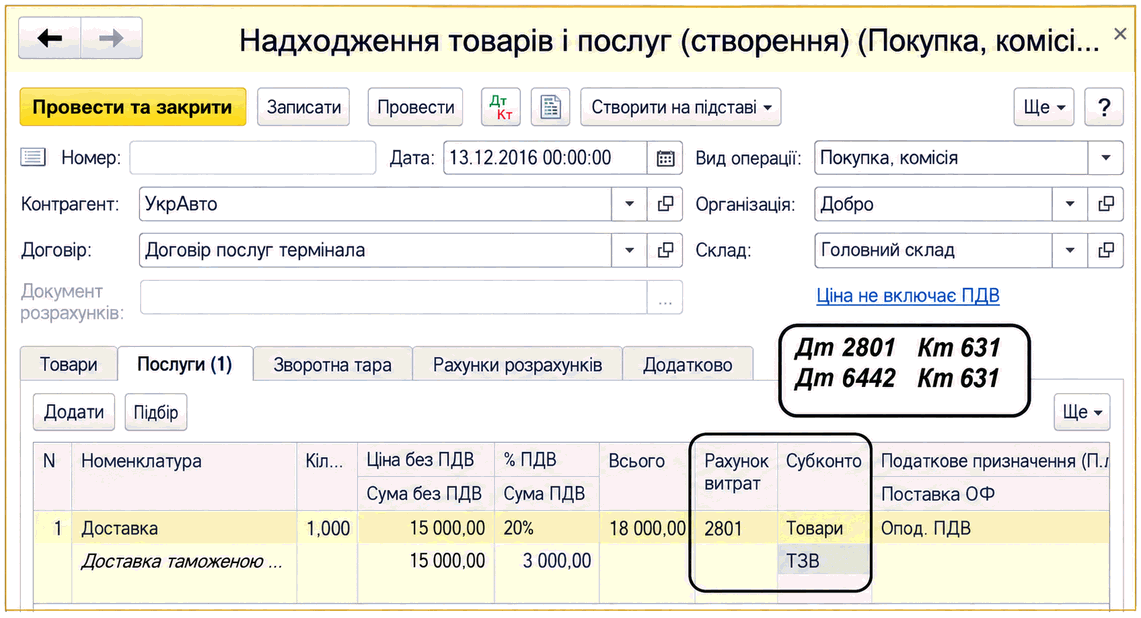
Task: Expand the Організація dropdown arrow
Action: (1070, 204)
